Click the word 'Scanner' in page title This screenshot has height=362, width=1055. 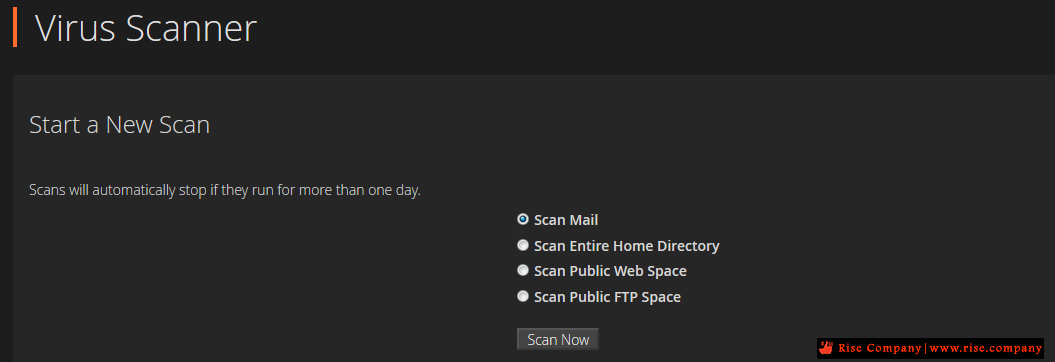[191, 29]
